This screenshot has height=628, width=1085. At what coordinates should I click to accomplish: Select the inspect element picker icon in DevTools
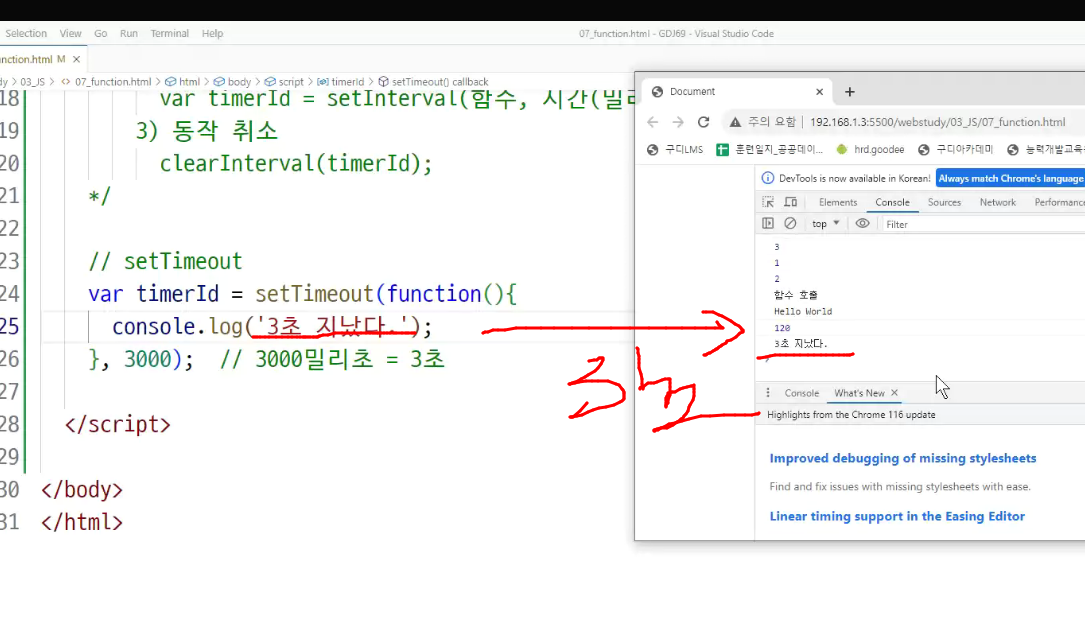pos(768,202)
